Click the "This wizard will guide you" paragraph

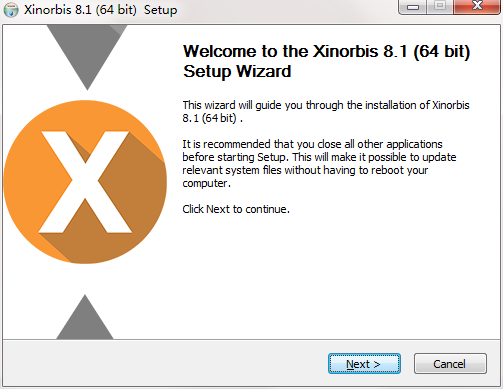[326, 111]
